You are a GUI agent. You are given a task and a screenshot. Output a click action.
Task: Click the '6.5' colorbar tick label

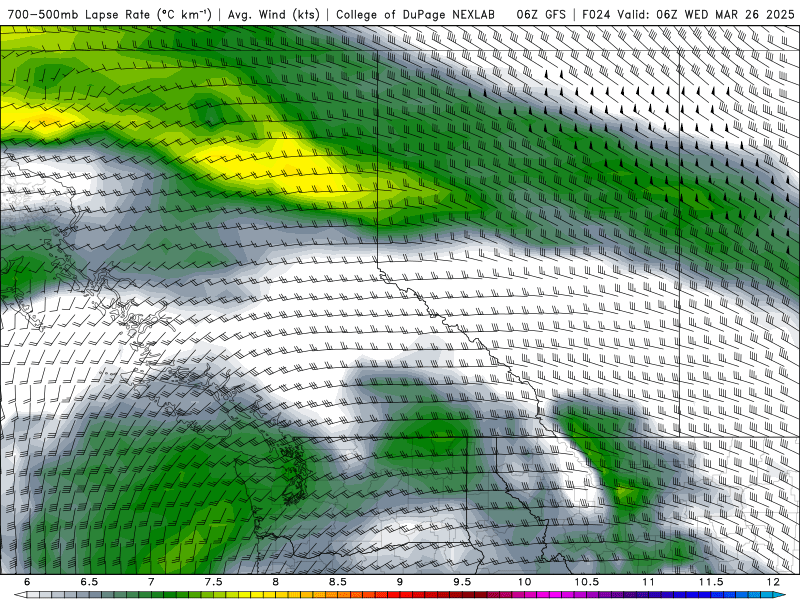[x=89, y=582]
